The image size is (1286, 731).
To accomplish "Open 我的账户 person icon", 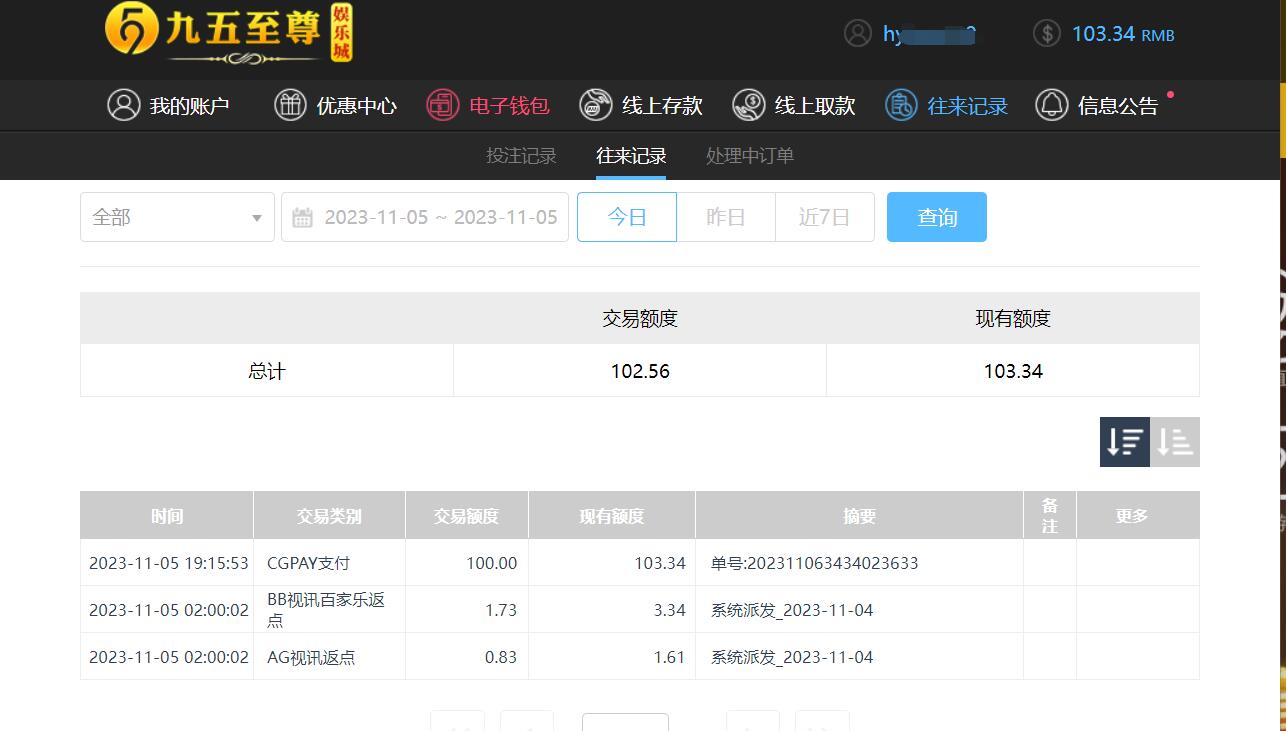I will coord(124,105).
